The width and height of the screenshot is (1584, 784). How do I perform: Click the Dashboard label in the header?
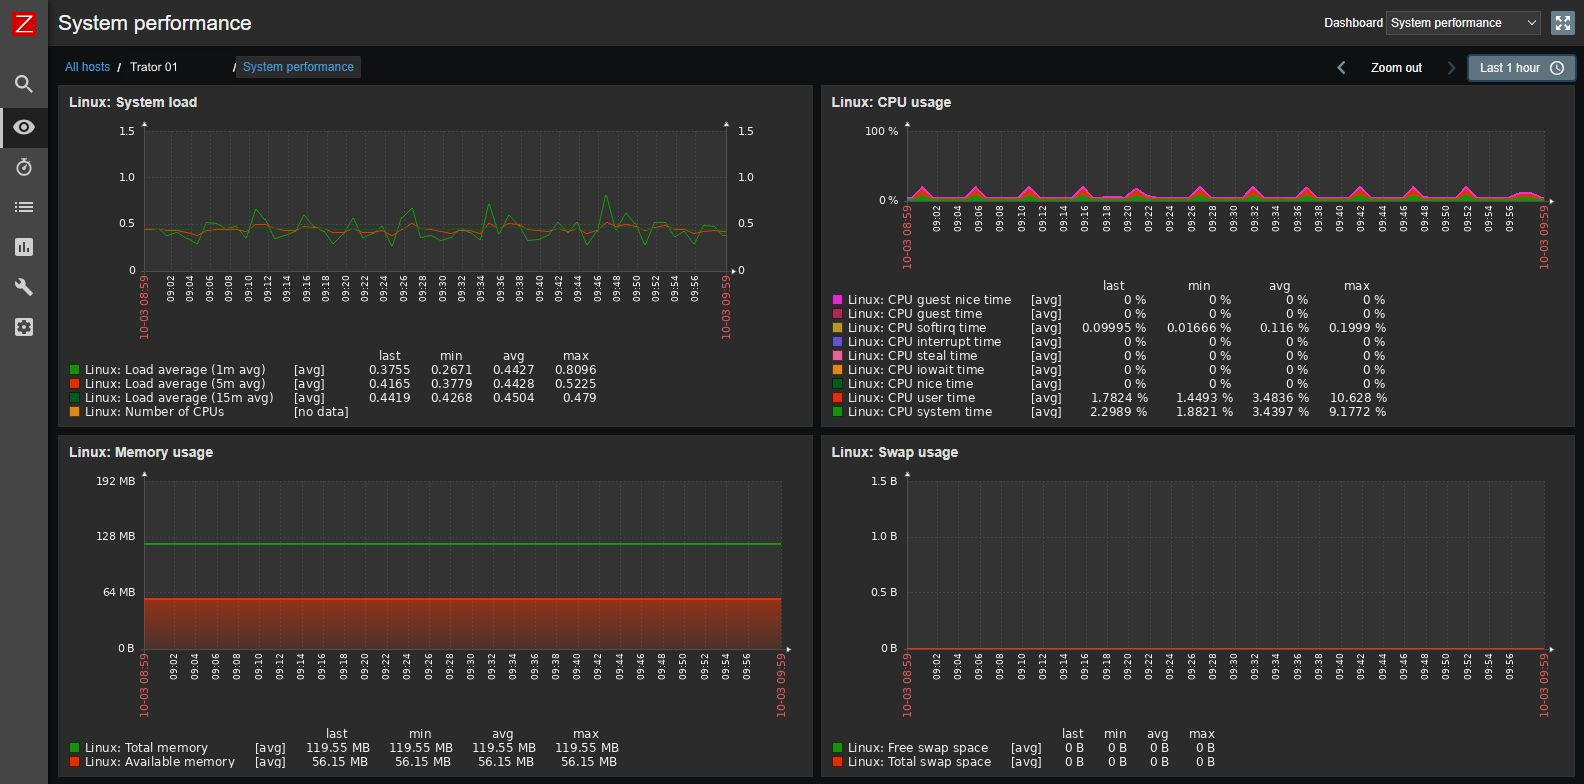pyautogui.click(x=1353, y=23)
